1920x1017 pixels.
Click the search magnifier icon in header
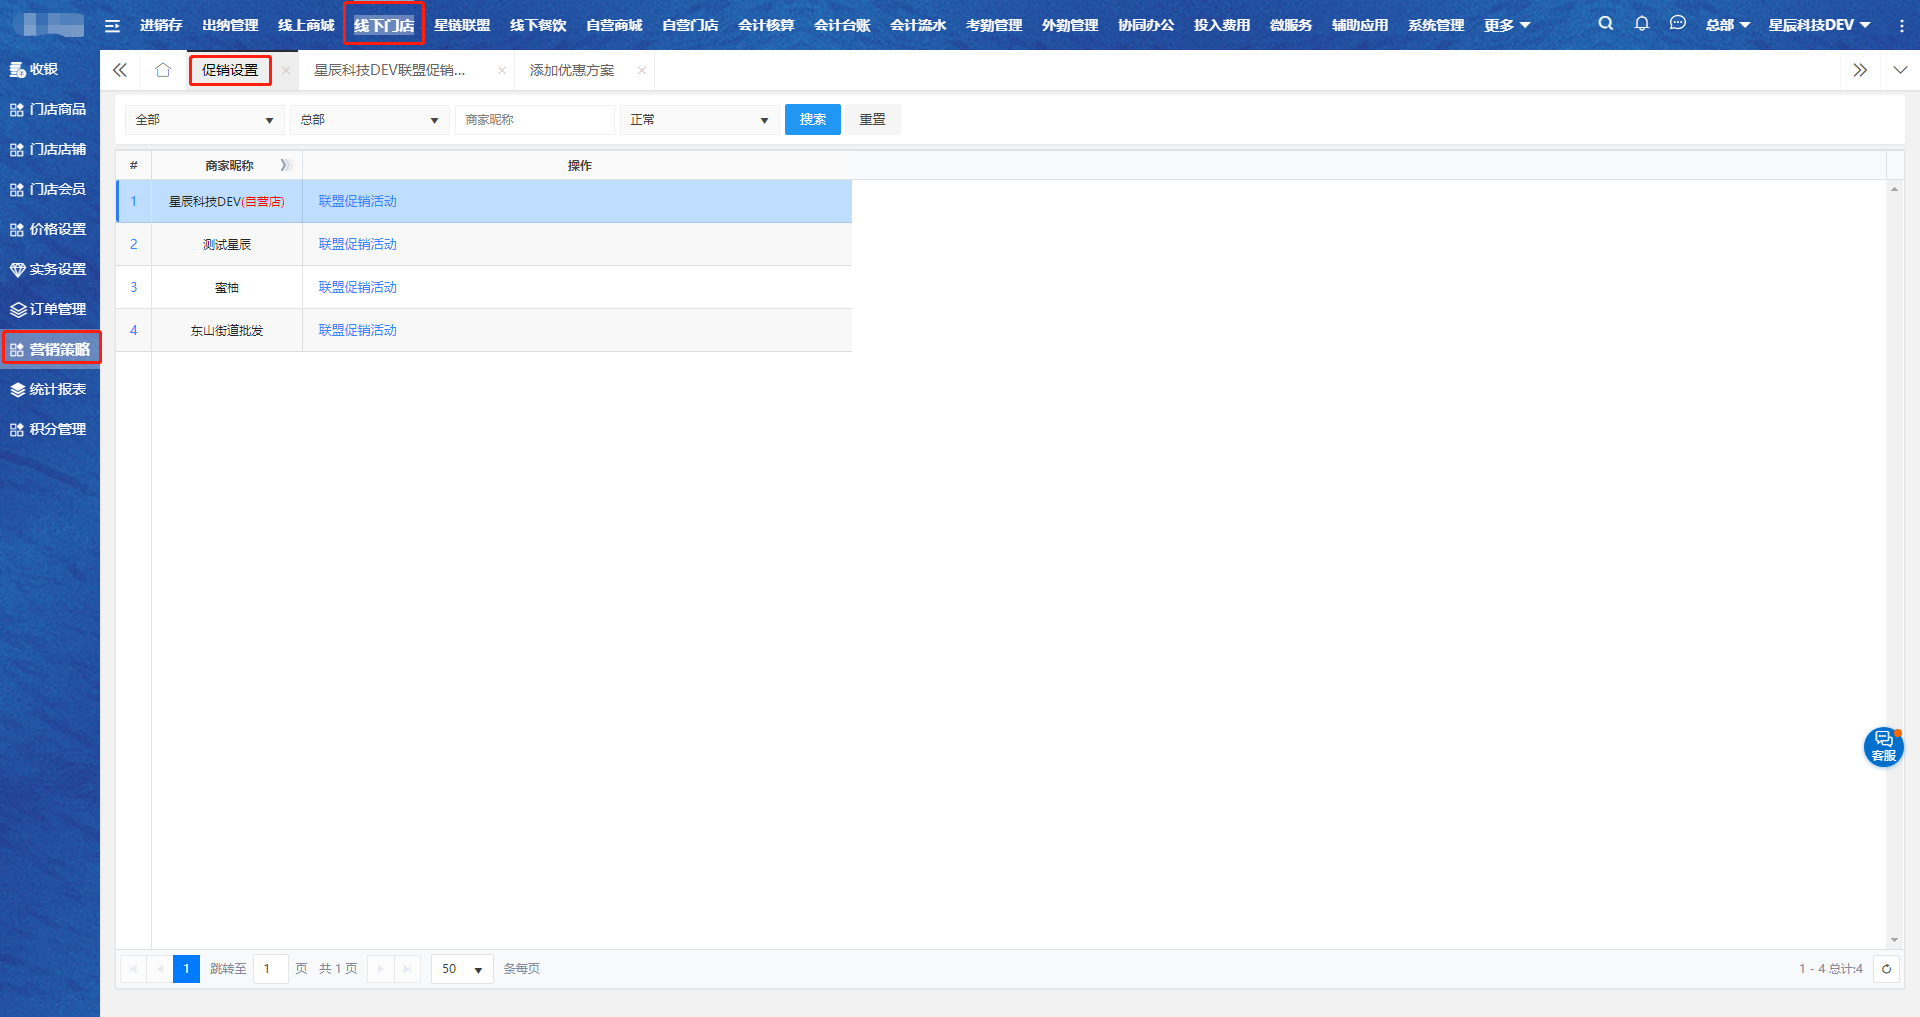[1605, 24]
